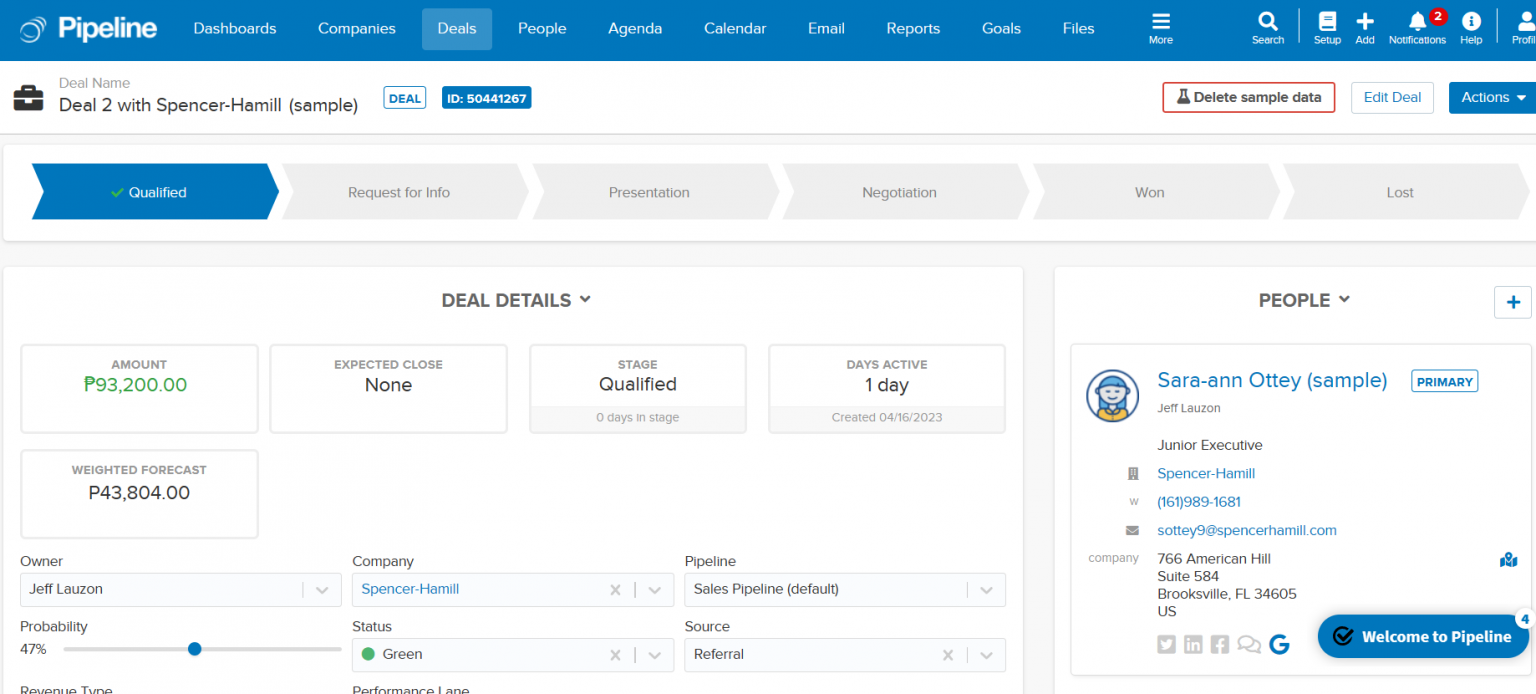1536x694 pixels.
Task: Open the Pipeline dropdown showing Sales Pipeline
Action: pyautogui.click(x=986, y=589)
